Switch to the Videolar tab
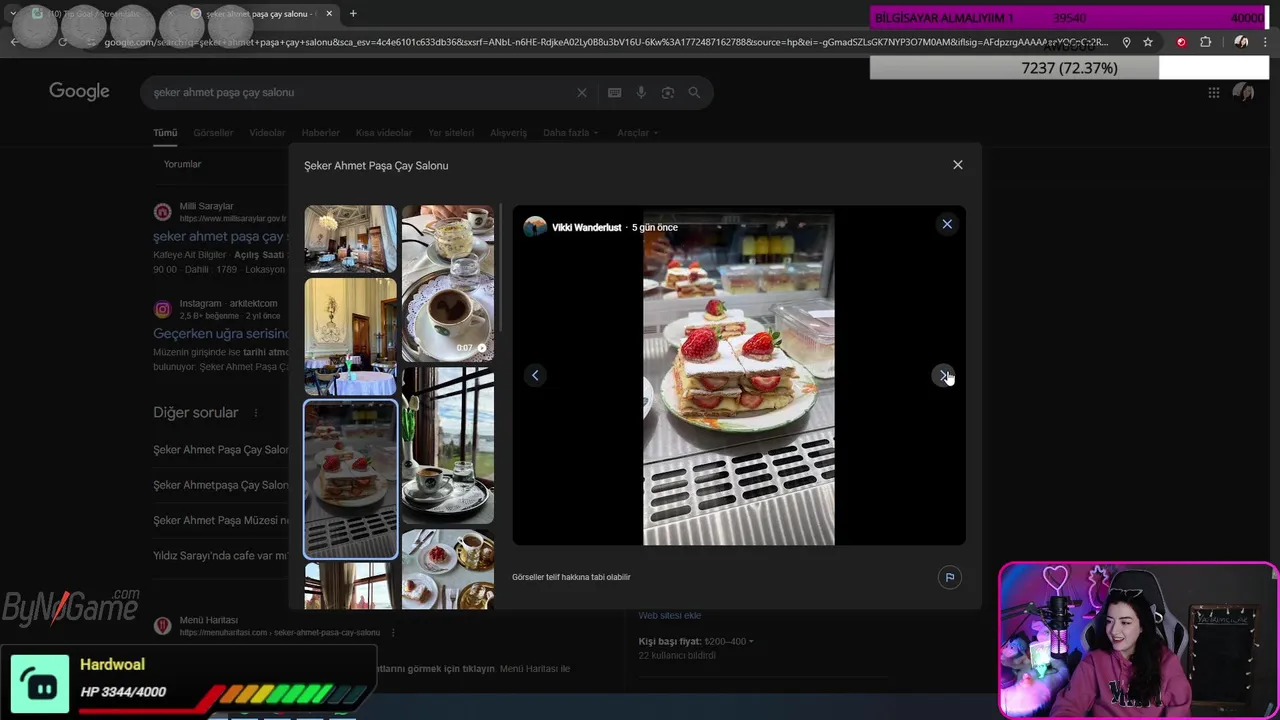Viewport: 1280px width, 720px height. coord(267,132)
